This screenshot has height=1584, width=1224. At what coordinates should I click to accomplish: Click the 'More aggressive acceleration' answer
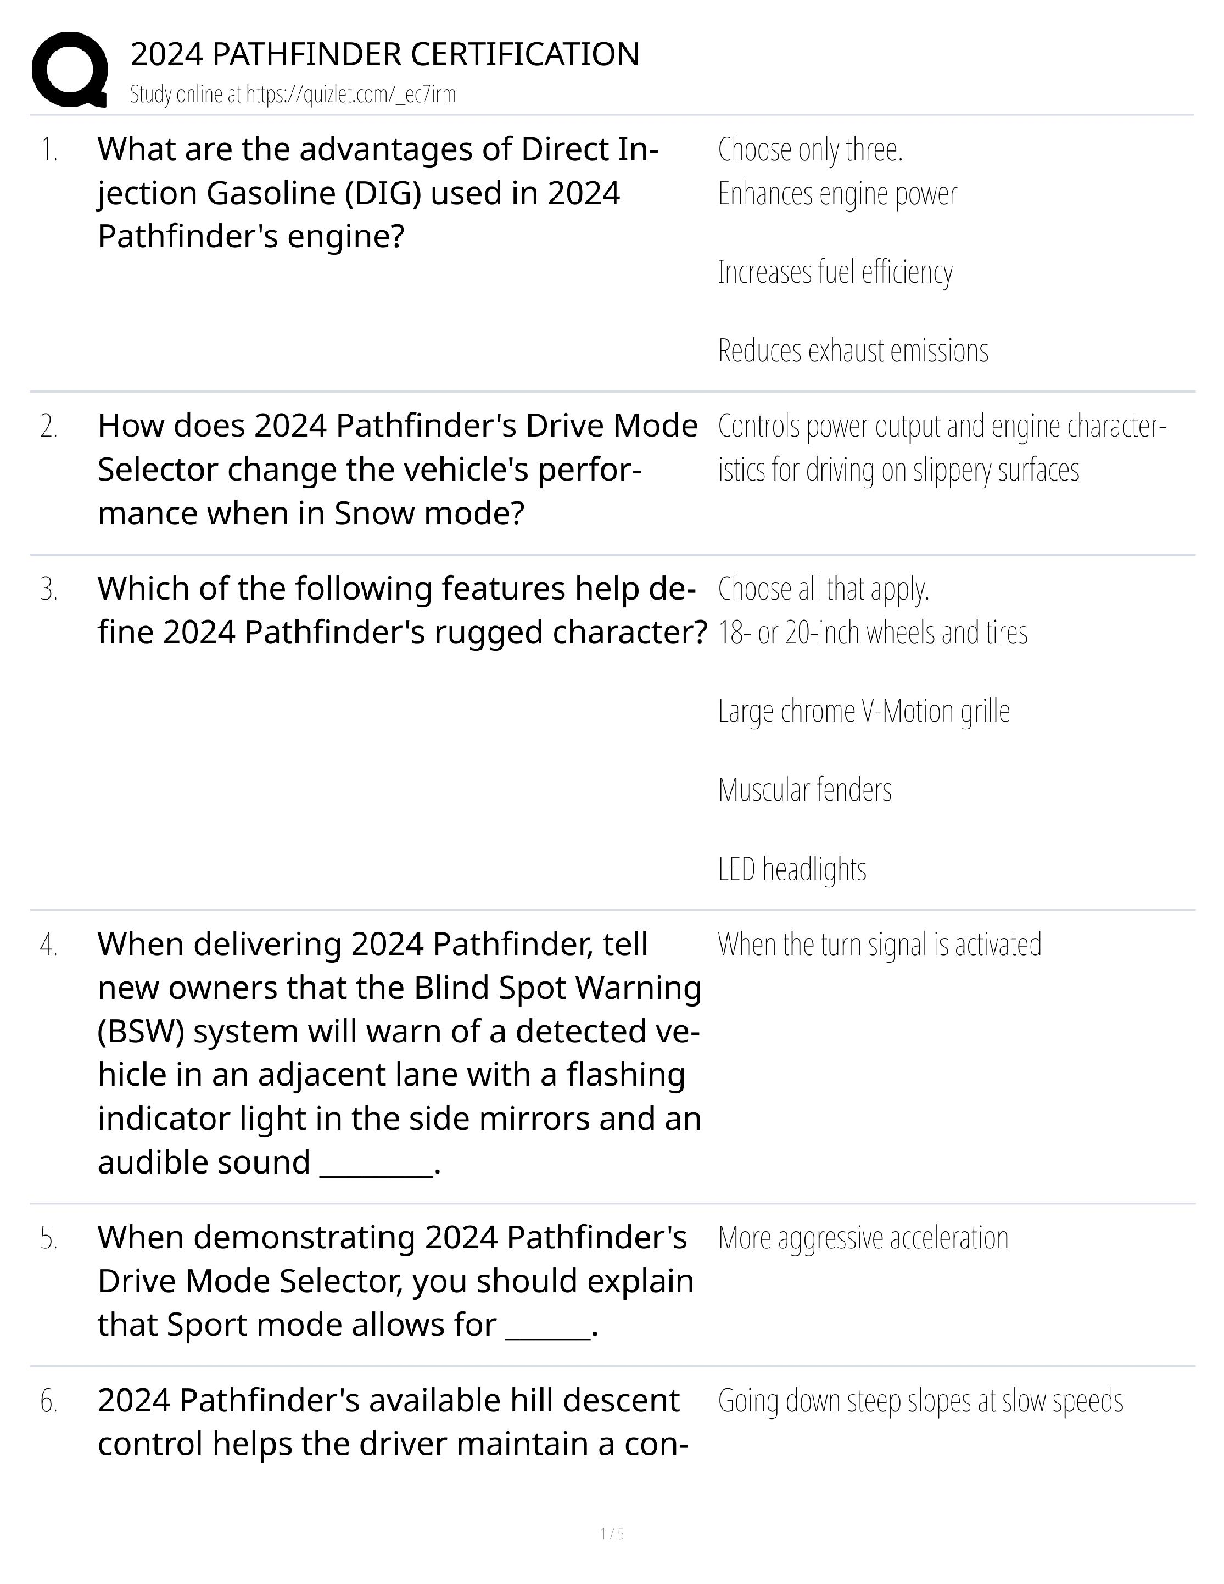click(x=863, y=1238)
